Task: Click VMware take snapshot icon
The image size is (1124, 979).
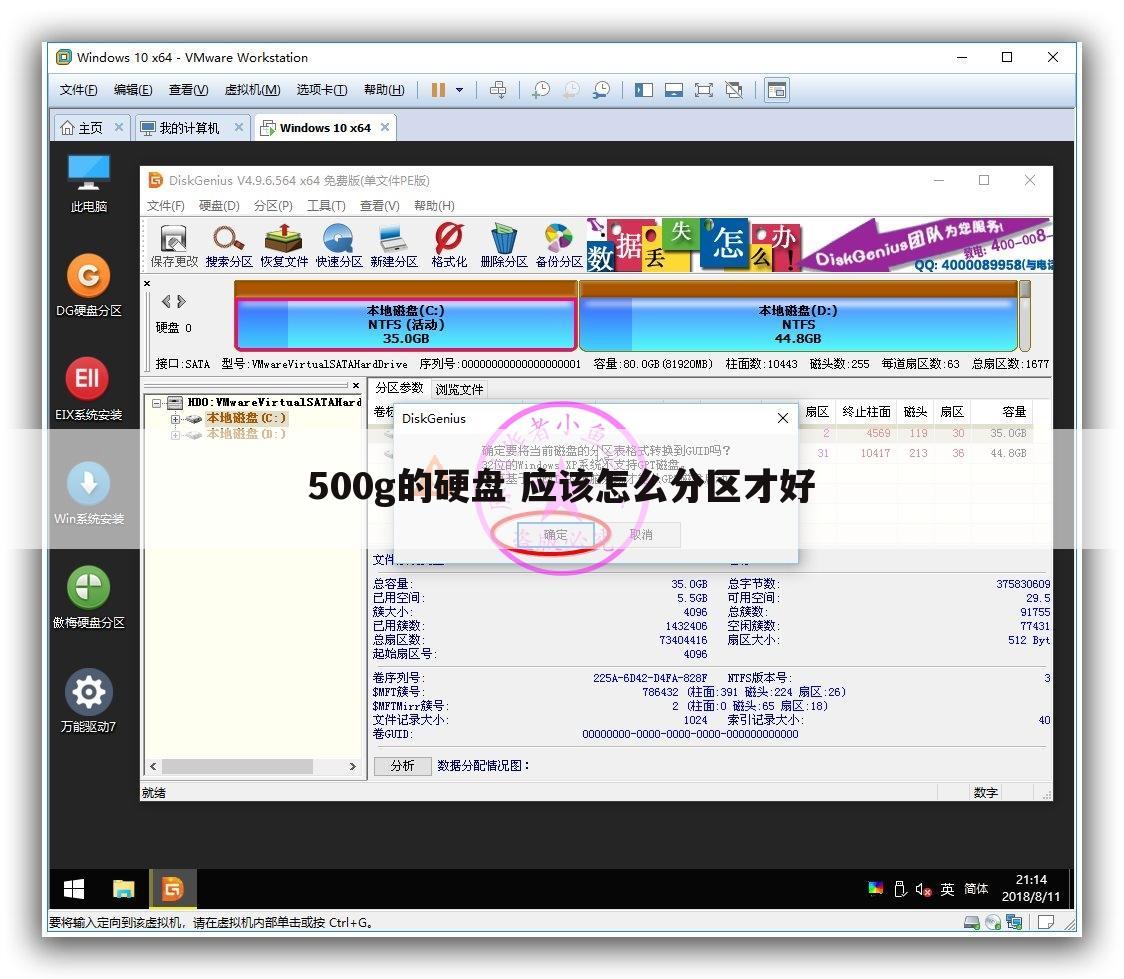Action: pyautogui.click(x=541, y=90)
